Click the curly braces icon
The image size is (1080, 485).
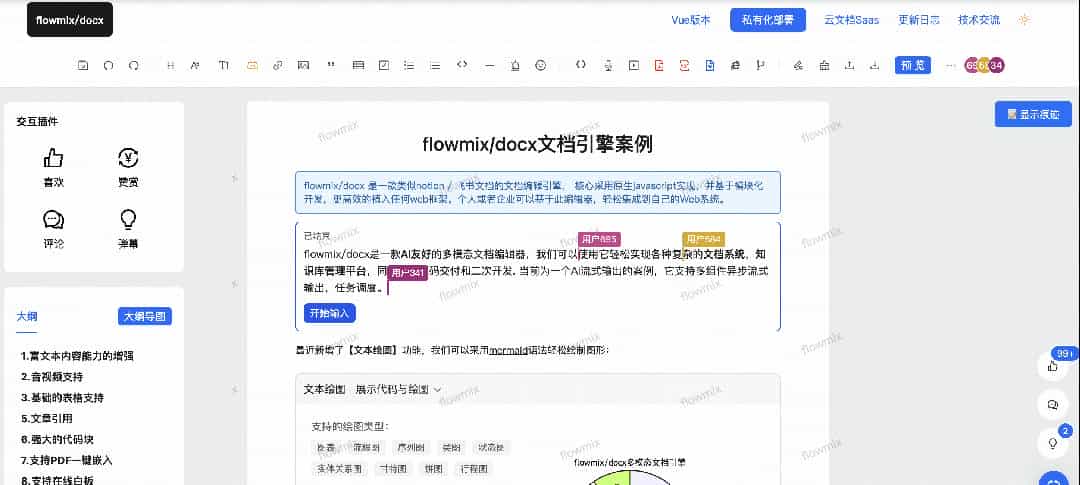[x=581, y=65]
